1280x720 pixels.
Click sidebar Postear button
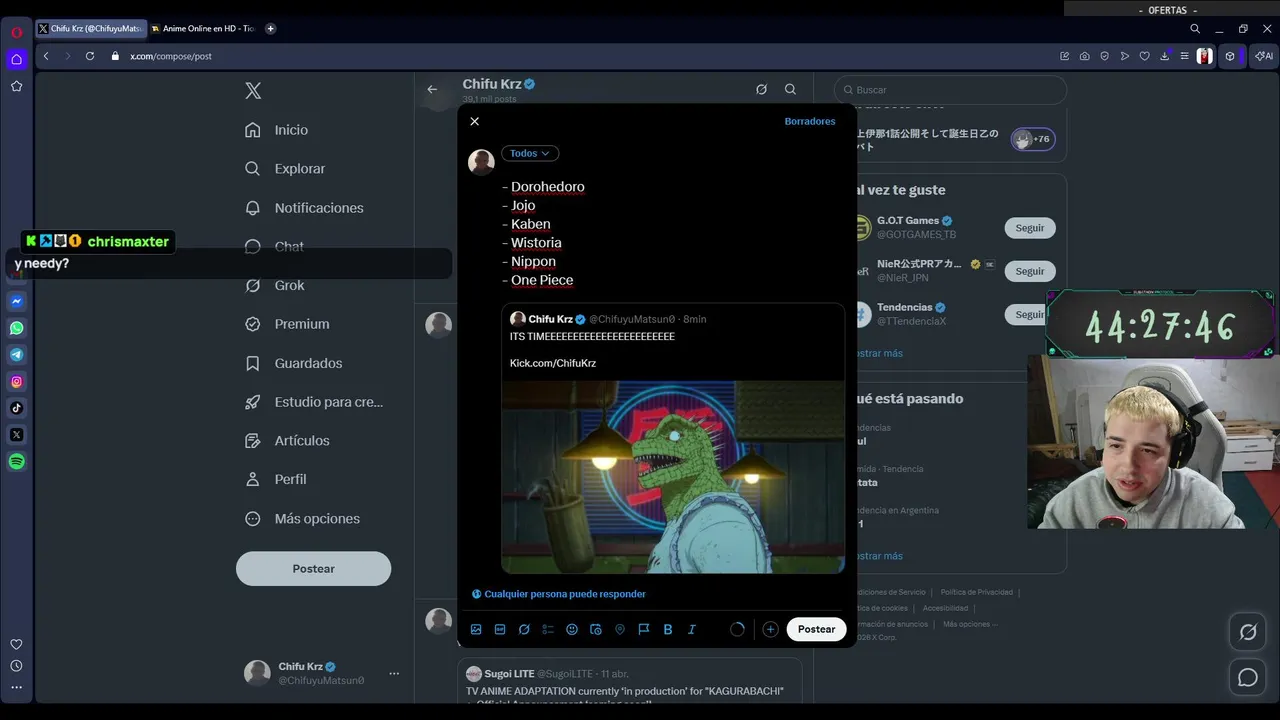pos(313,568)
